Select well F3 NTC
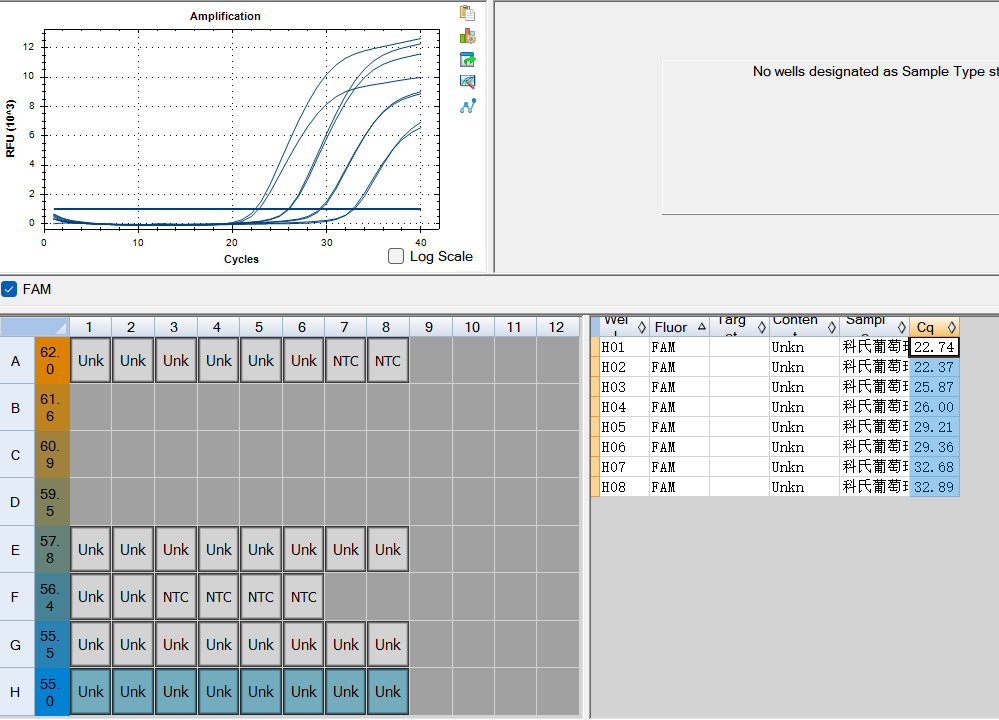999x720 pixels. point(176,597)
